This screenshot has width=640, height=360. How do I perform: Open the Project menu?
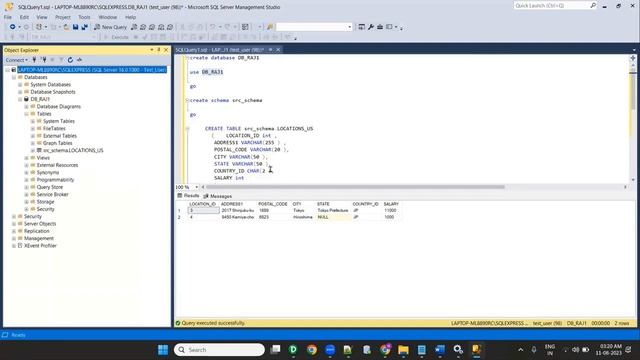(62, 17)
